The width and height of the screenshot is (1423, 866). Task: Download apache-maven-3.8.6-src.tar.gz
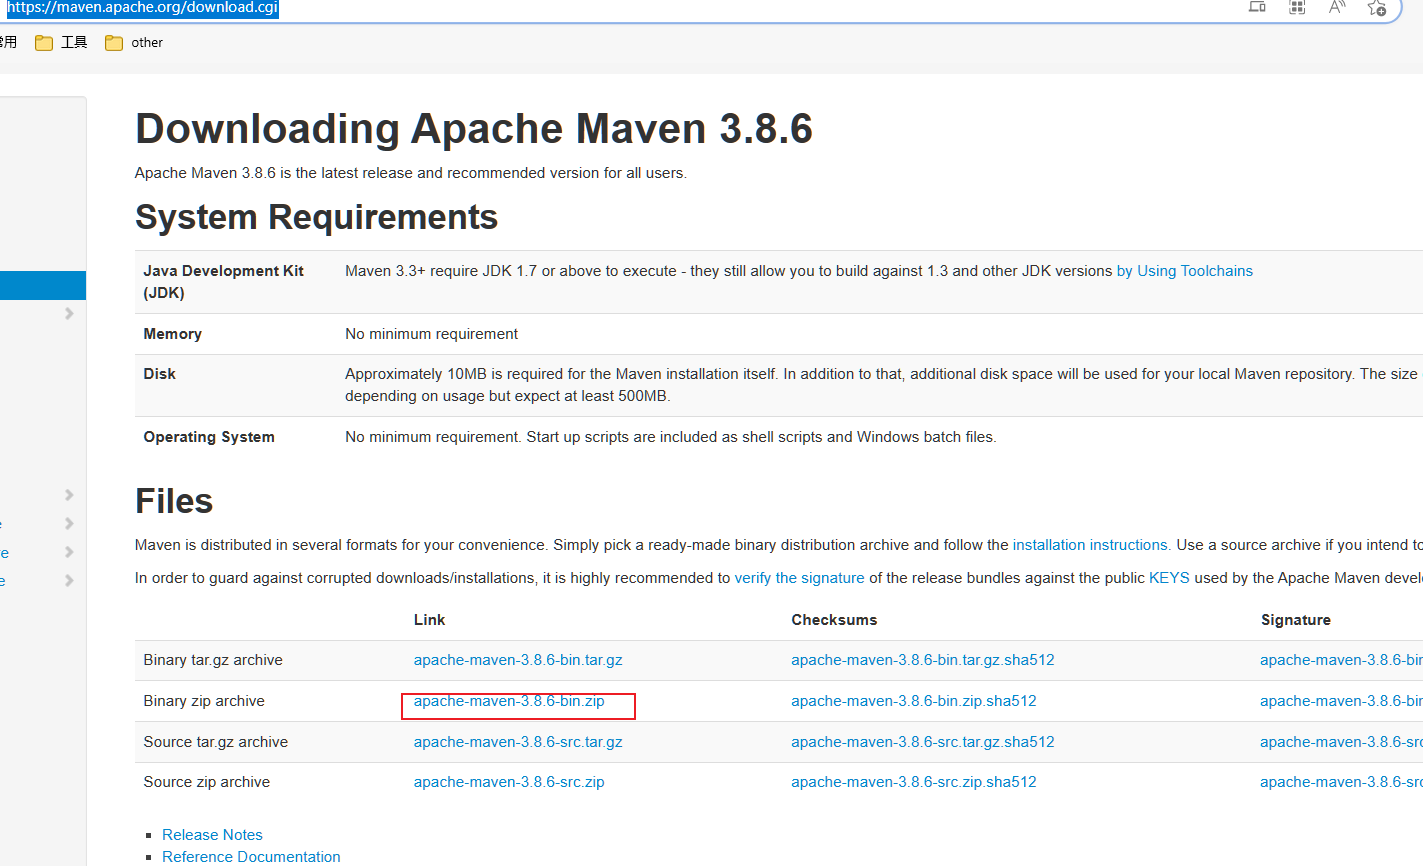click(518, 742)
